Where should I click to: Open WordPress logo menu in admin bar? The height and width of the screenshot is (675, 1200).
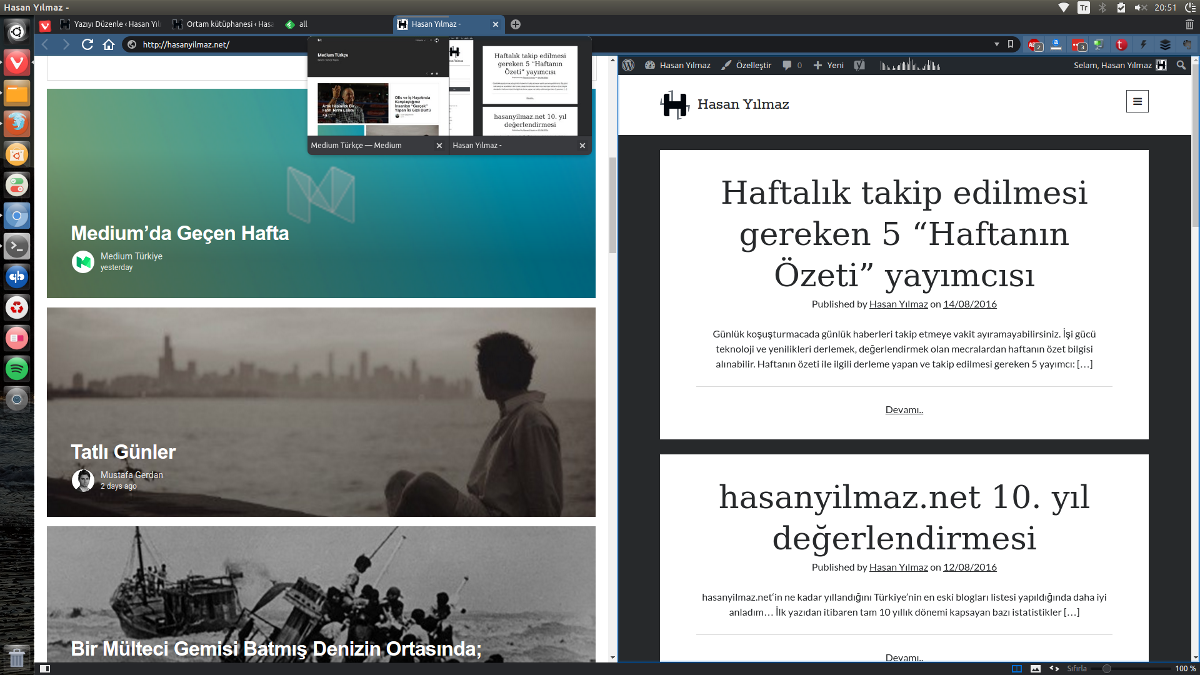629,65
